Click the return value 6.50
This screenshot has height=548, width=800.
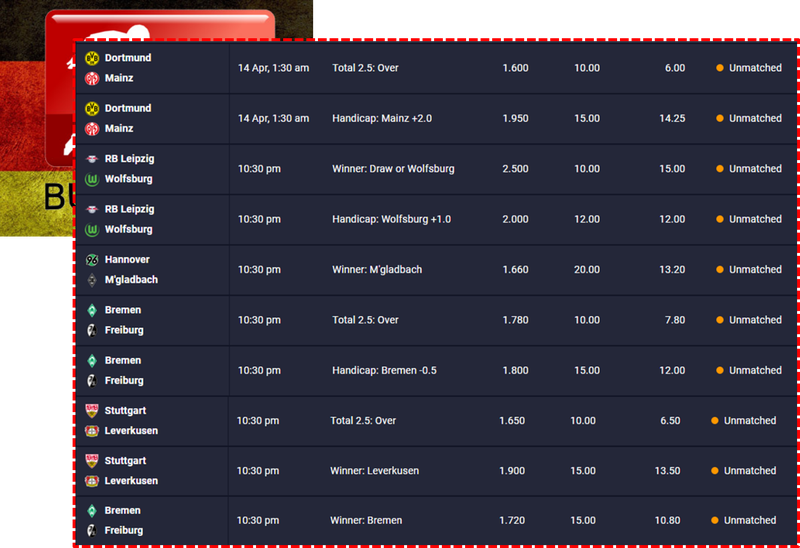point(670,421)
